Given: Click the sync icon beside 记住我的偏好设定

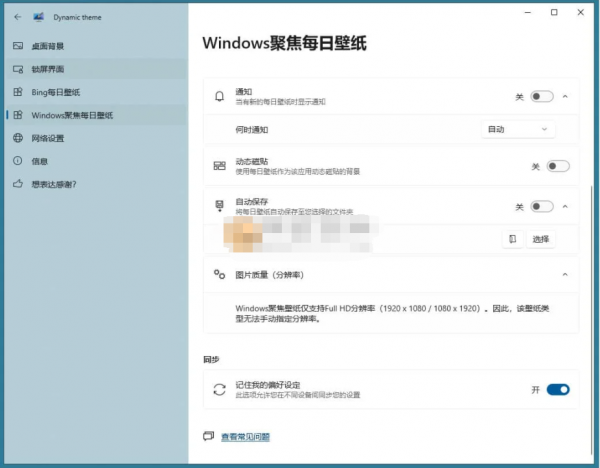Looking at the screenshot, I should pos(220,389).
